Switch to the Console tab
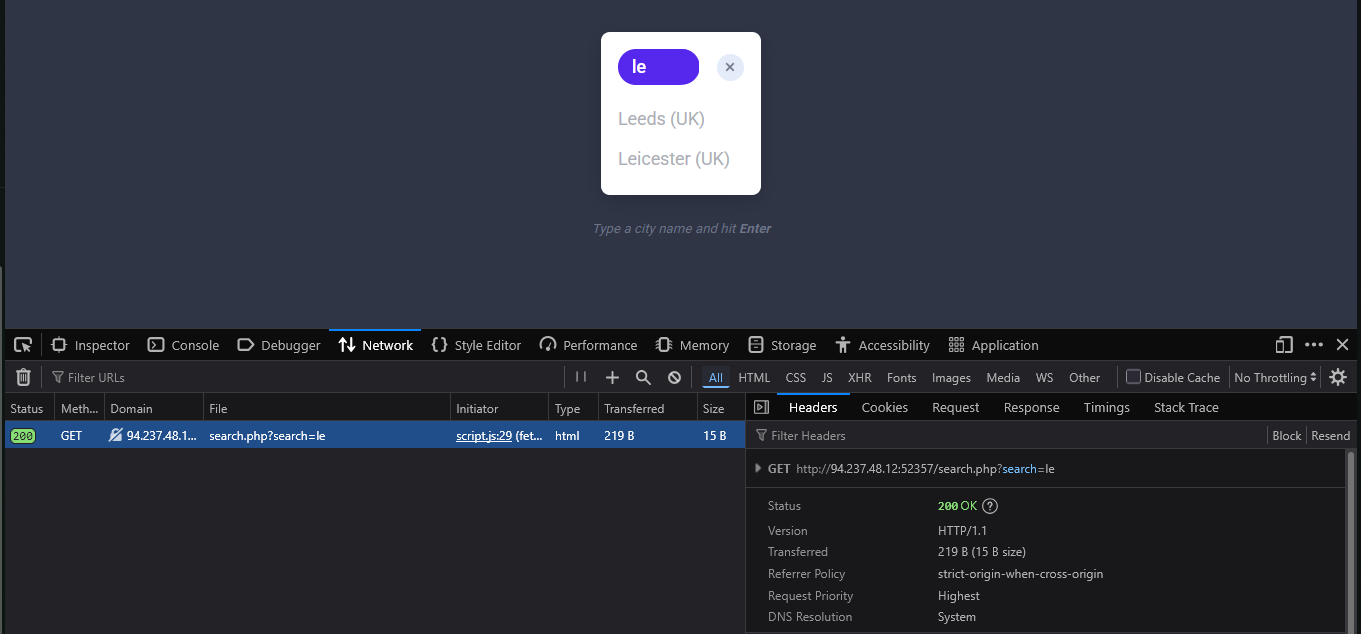The height and width of the screenshot is (634, 1361). [184, 345]
